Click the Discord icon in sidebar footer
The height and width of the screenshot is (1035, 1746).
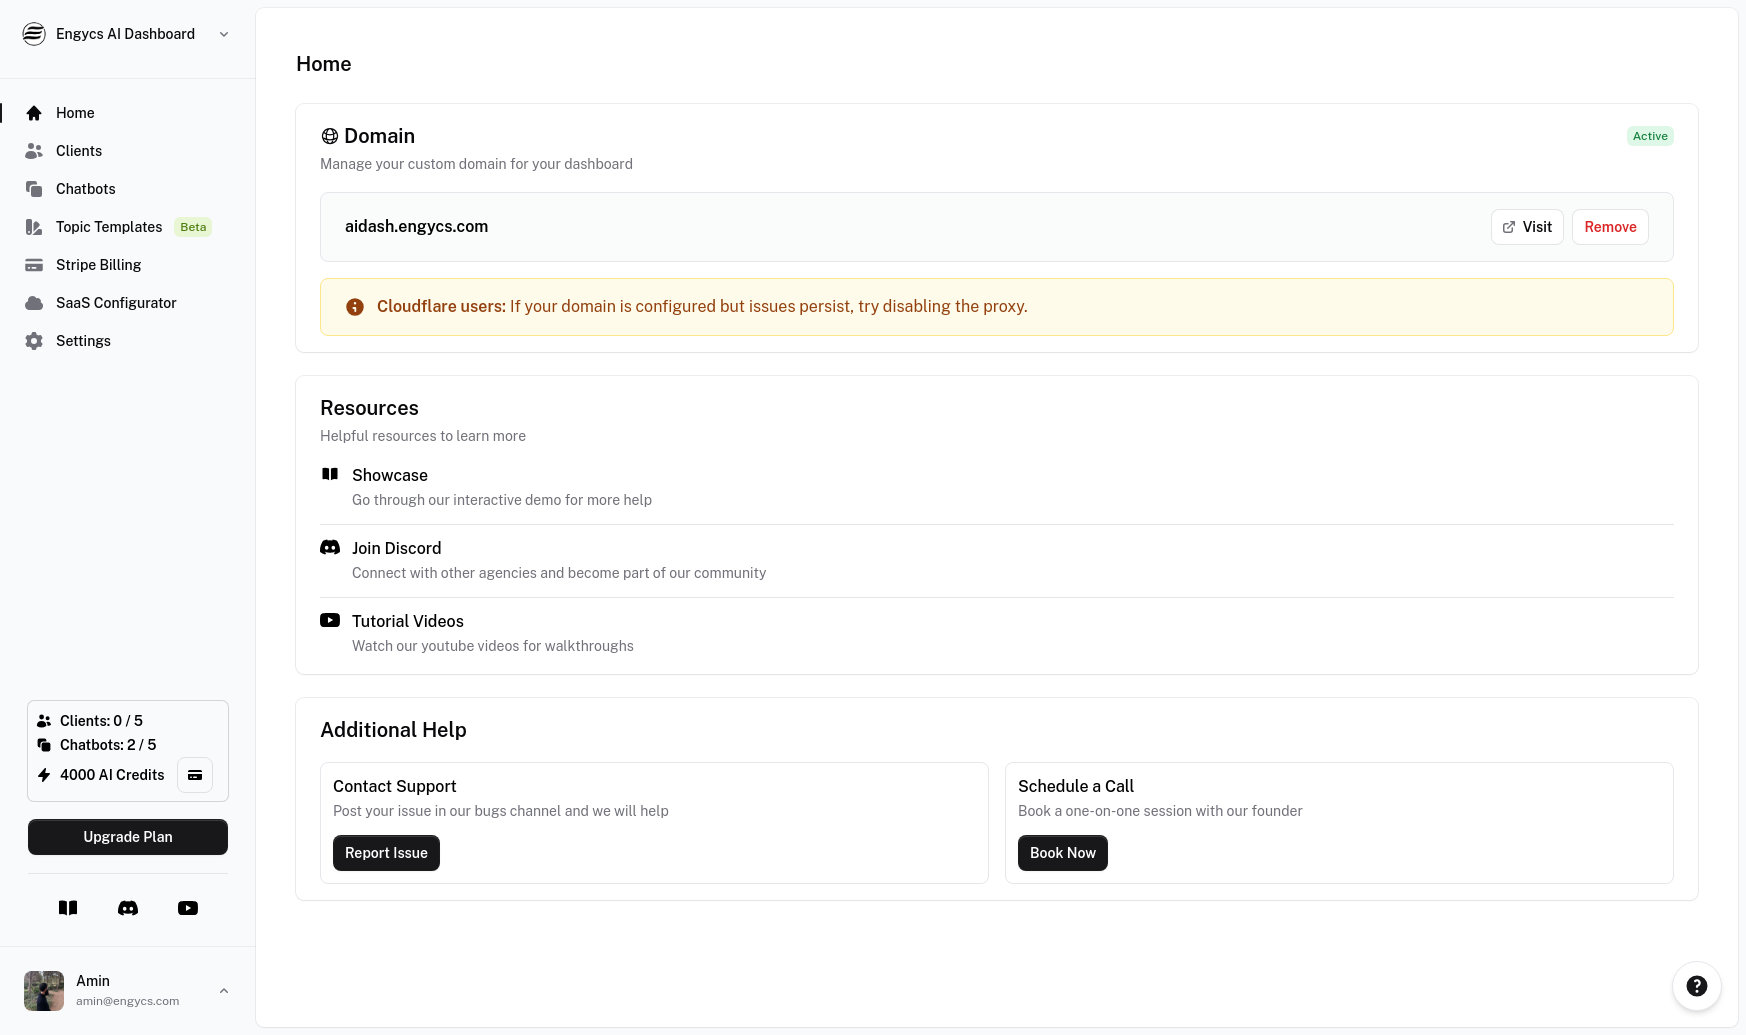pyautogui.click(x=128, y=908)
